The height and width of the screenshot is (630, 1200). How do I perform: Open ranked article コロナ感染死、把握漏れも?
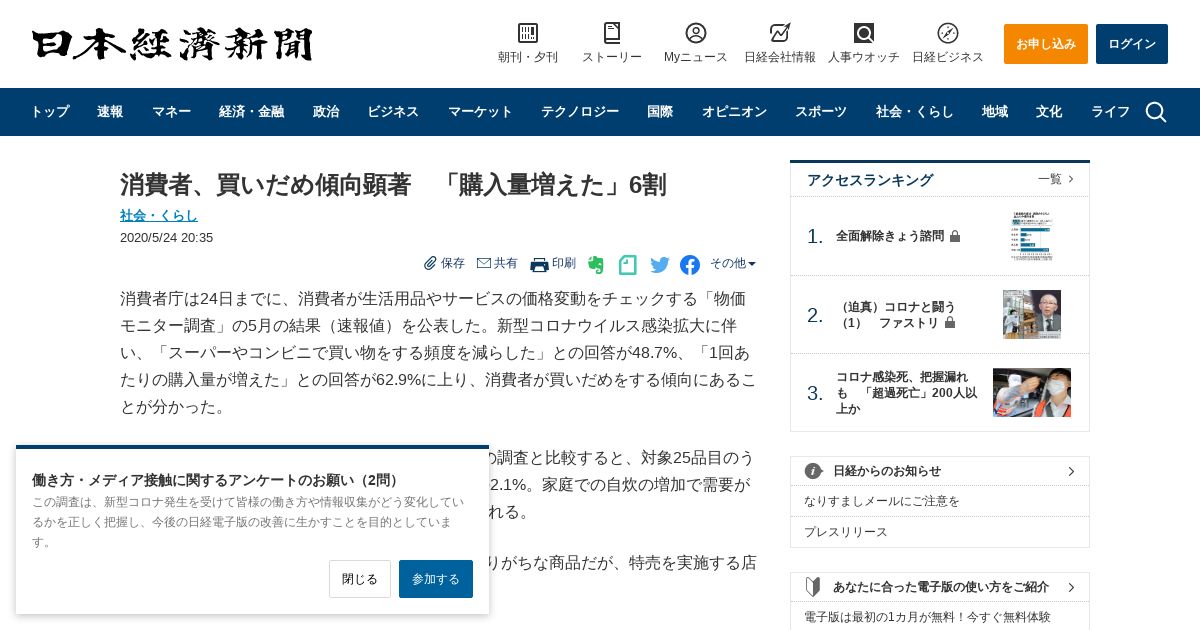coord(907,393)
